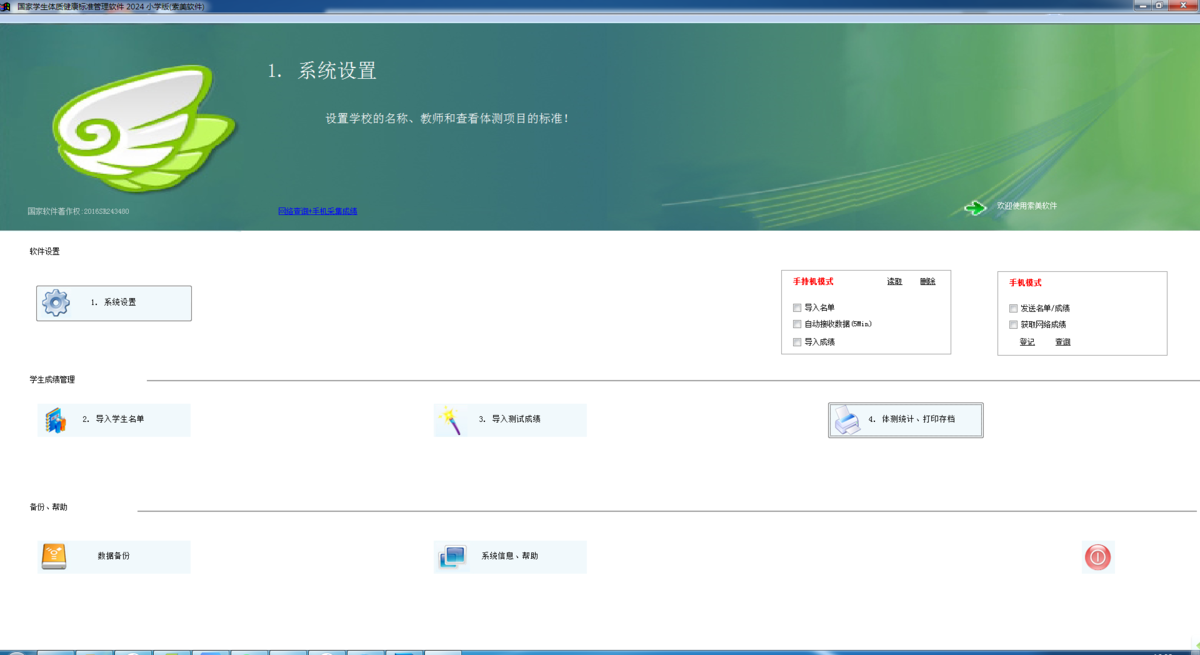The width and height of the screenshot is (1200, 655).
Task: Click 删除 in the 手持机模式 panel
Action: pos(927,281)
